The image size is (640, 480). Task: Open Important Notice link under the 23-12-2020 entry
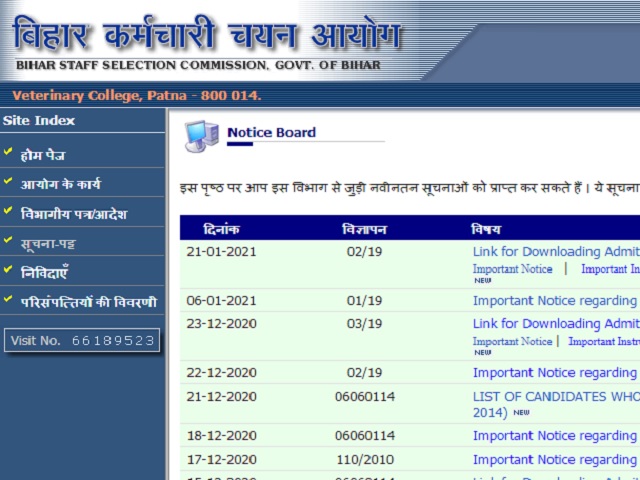(512, 341)
